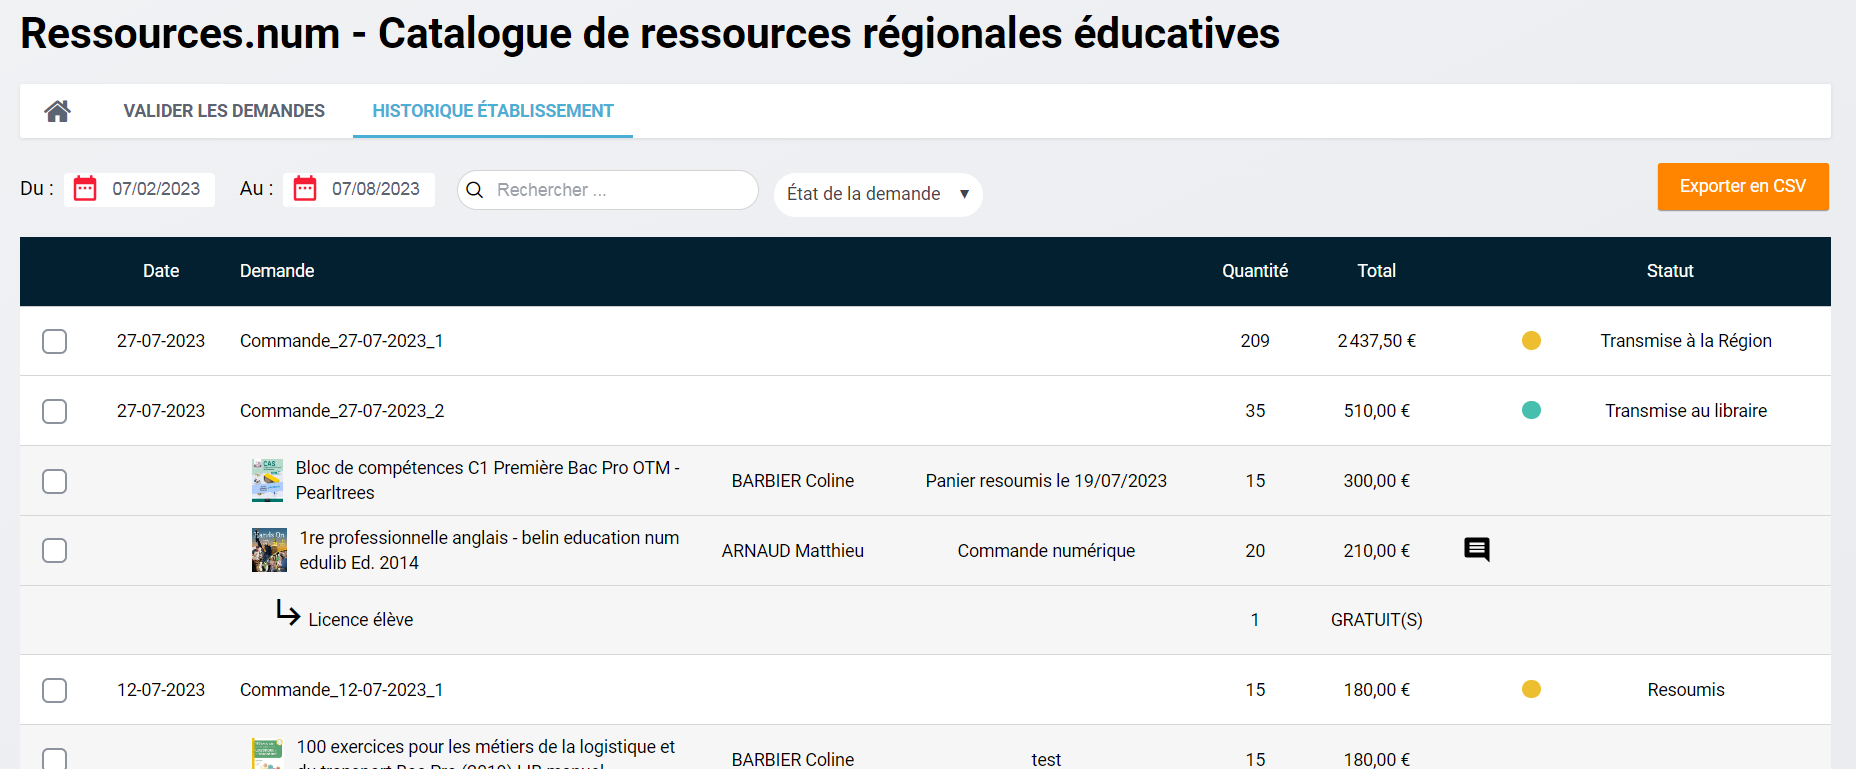This screenshot has height=769, width=1856.
Task: Switch to Valider les demandes tab
Action: pos(224,111)
